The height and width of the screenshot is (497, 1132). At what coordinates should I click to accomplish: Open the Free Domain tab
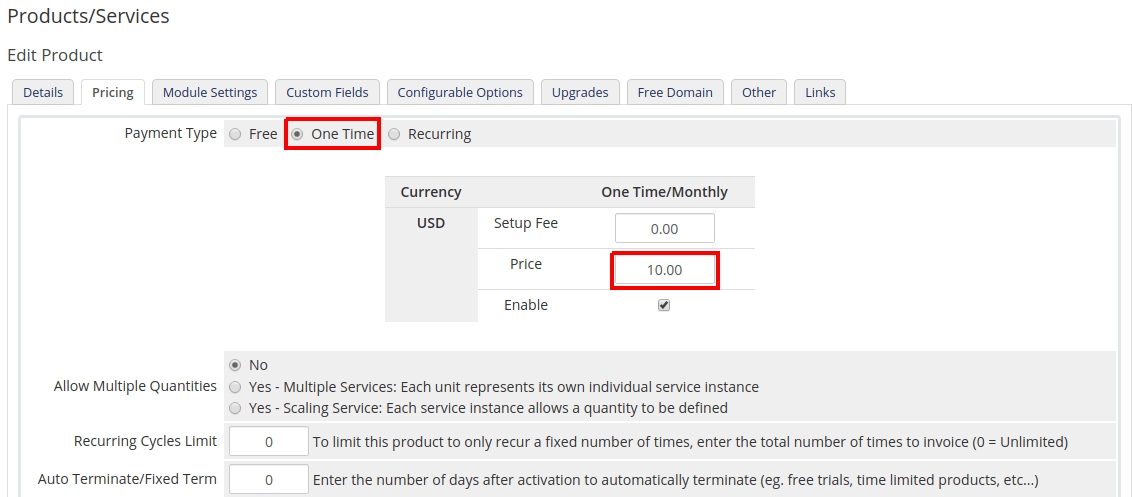click(x=675, y=92)
